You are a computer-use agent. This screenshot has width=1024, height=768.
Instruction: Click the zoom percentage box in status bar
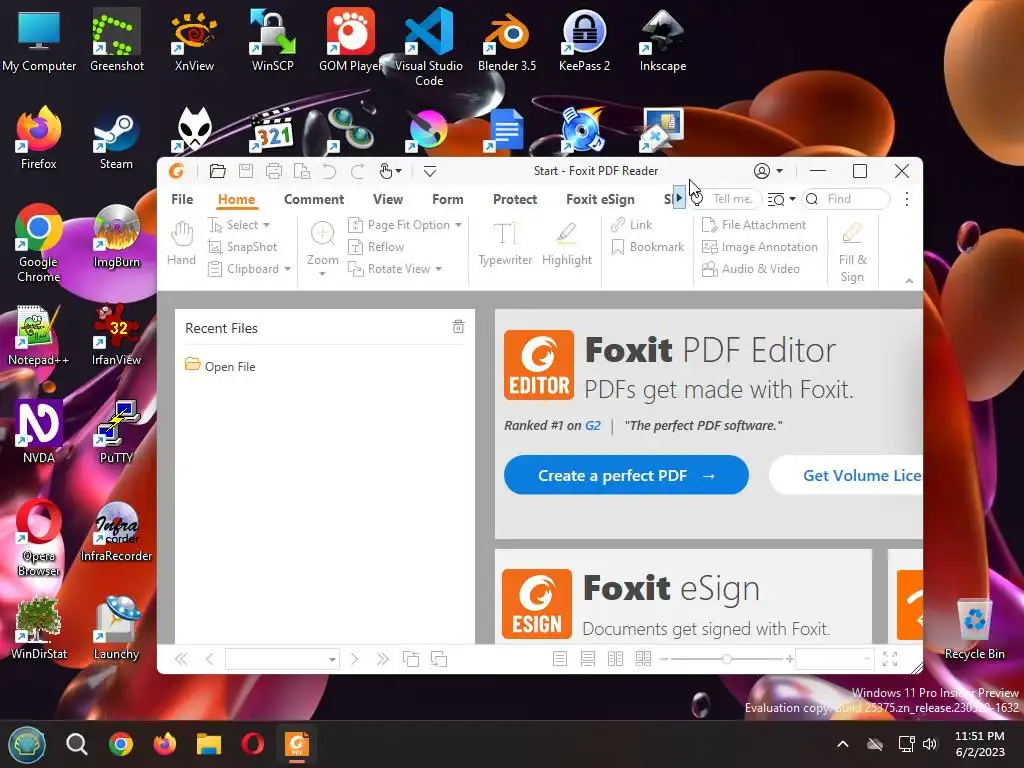tap(835, 659)
